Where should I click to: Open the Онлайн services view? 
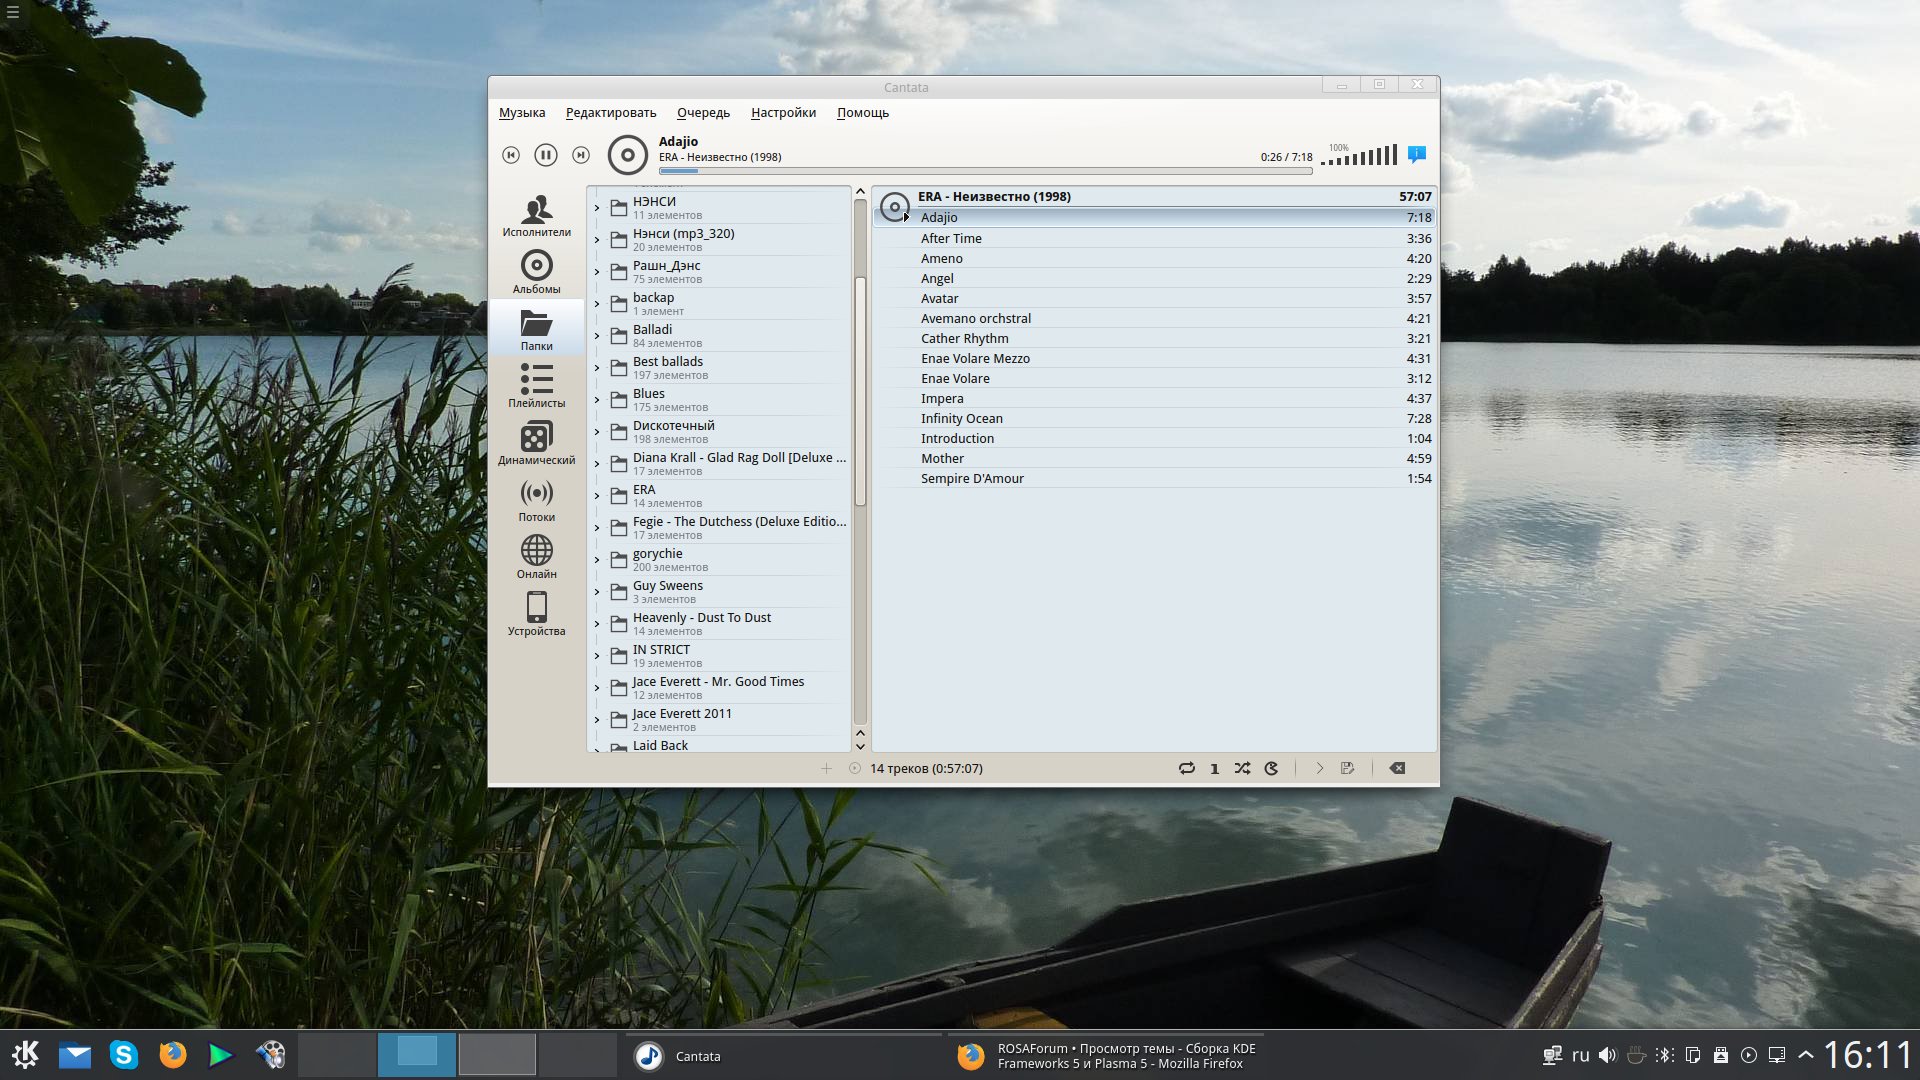pyautogui.click(x=536, y=557)
